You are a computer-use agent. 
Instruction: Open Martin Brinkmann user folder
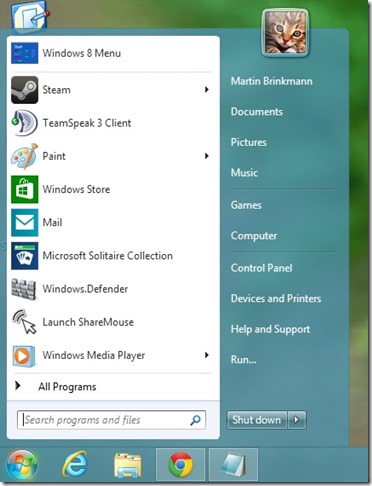click(x=272, y=81)
